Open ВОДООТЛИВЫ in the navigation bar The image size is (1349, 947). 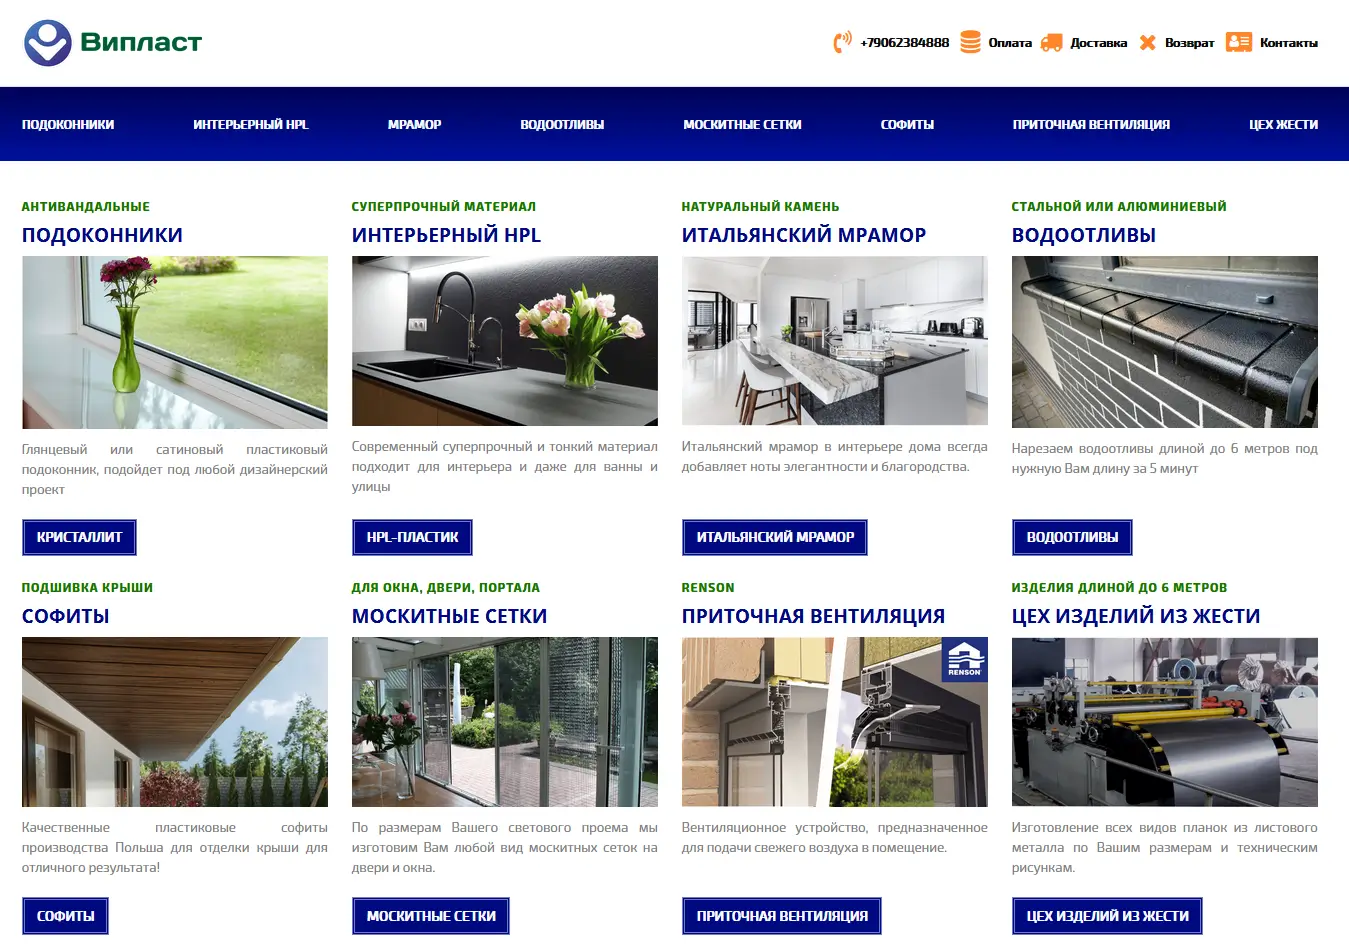pyautogui.click(x=562, y=125)
